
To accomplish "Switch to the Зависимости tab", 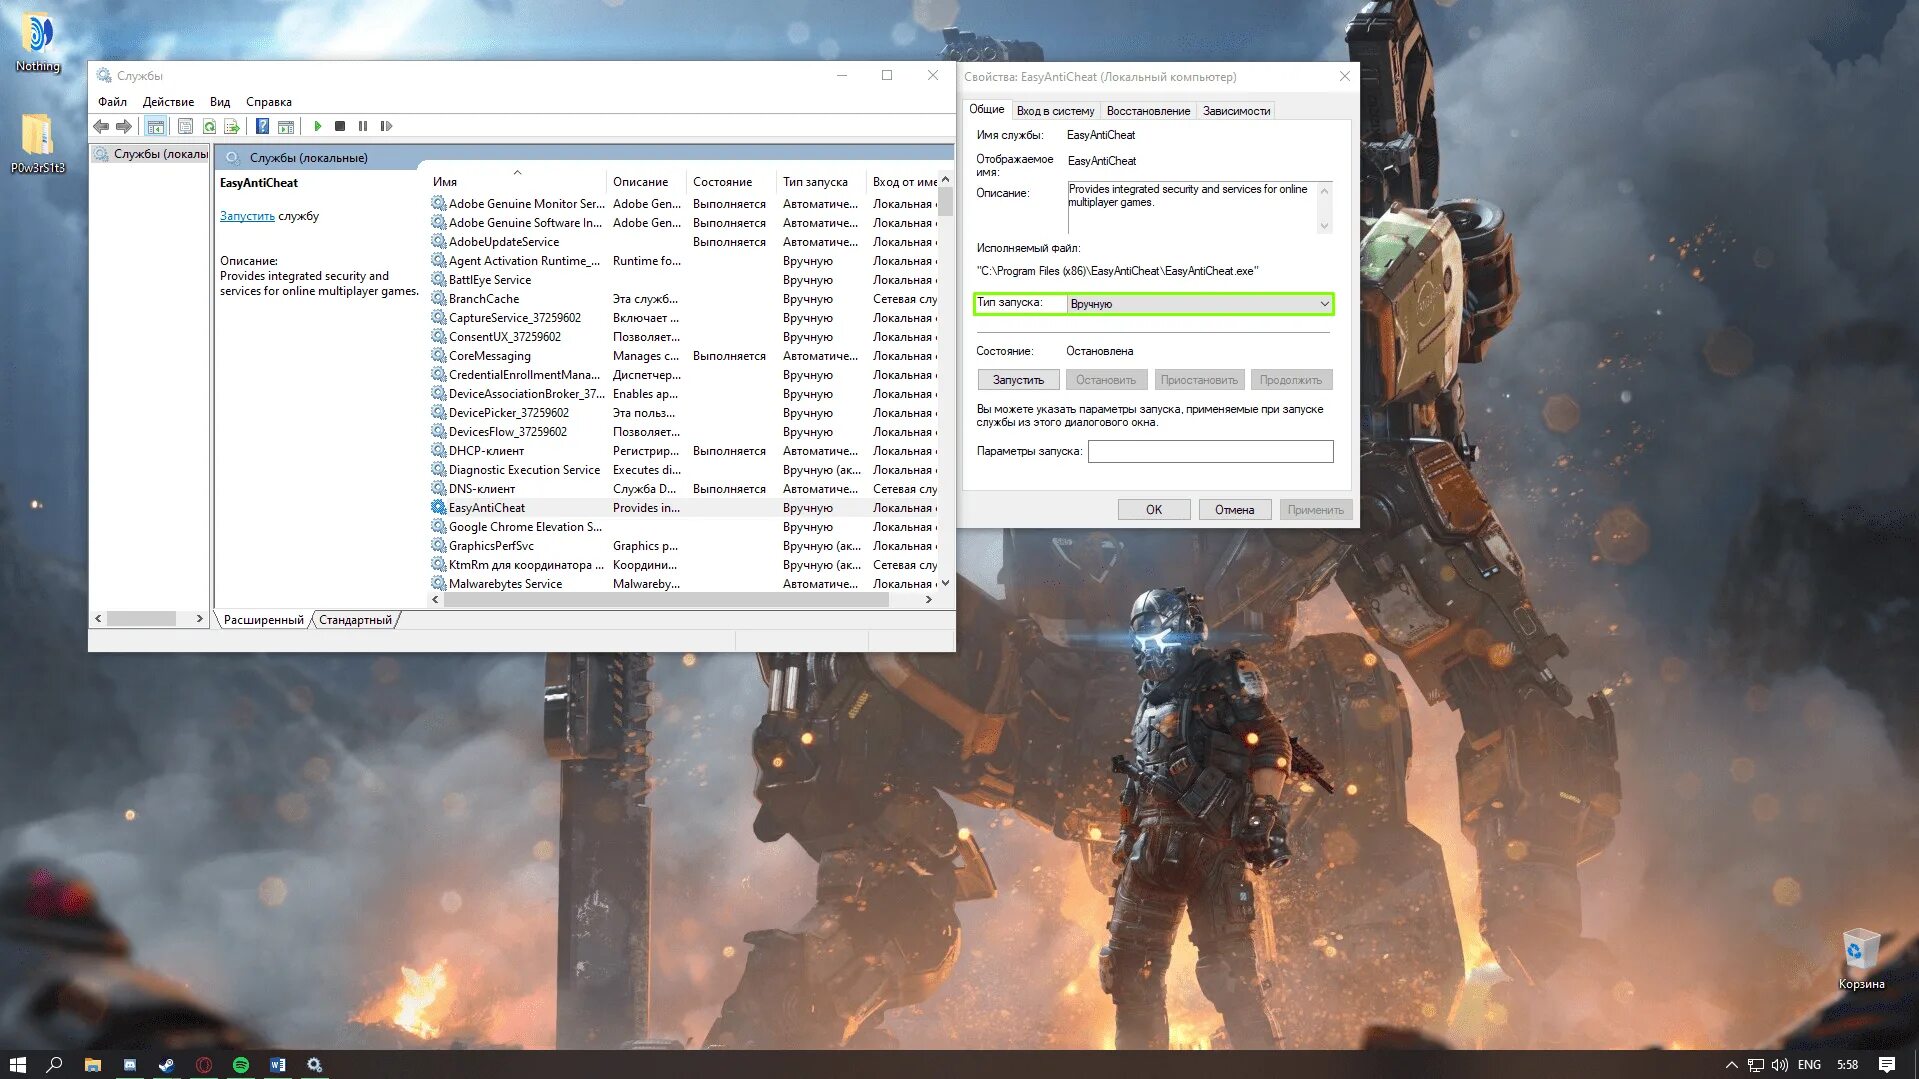I will pos(1236,111).
